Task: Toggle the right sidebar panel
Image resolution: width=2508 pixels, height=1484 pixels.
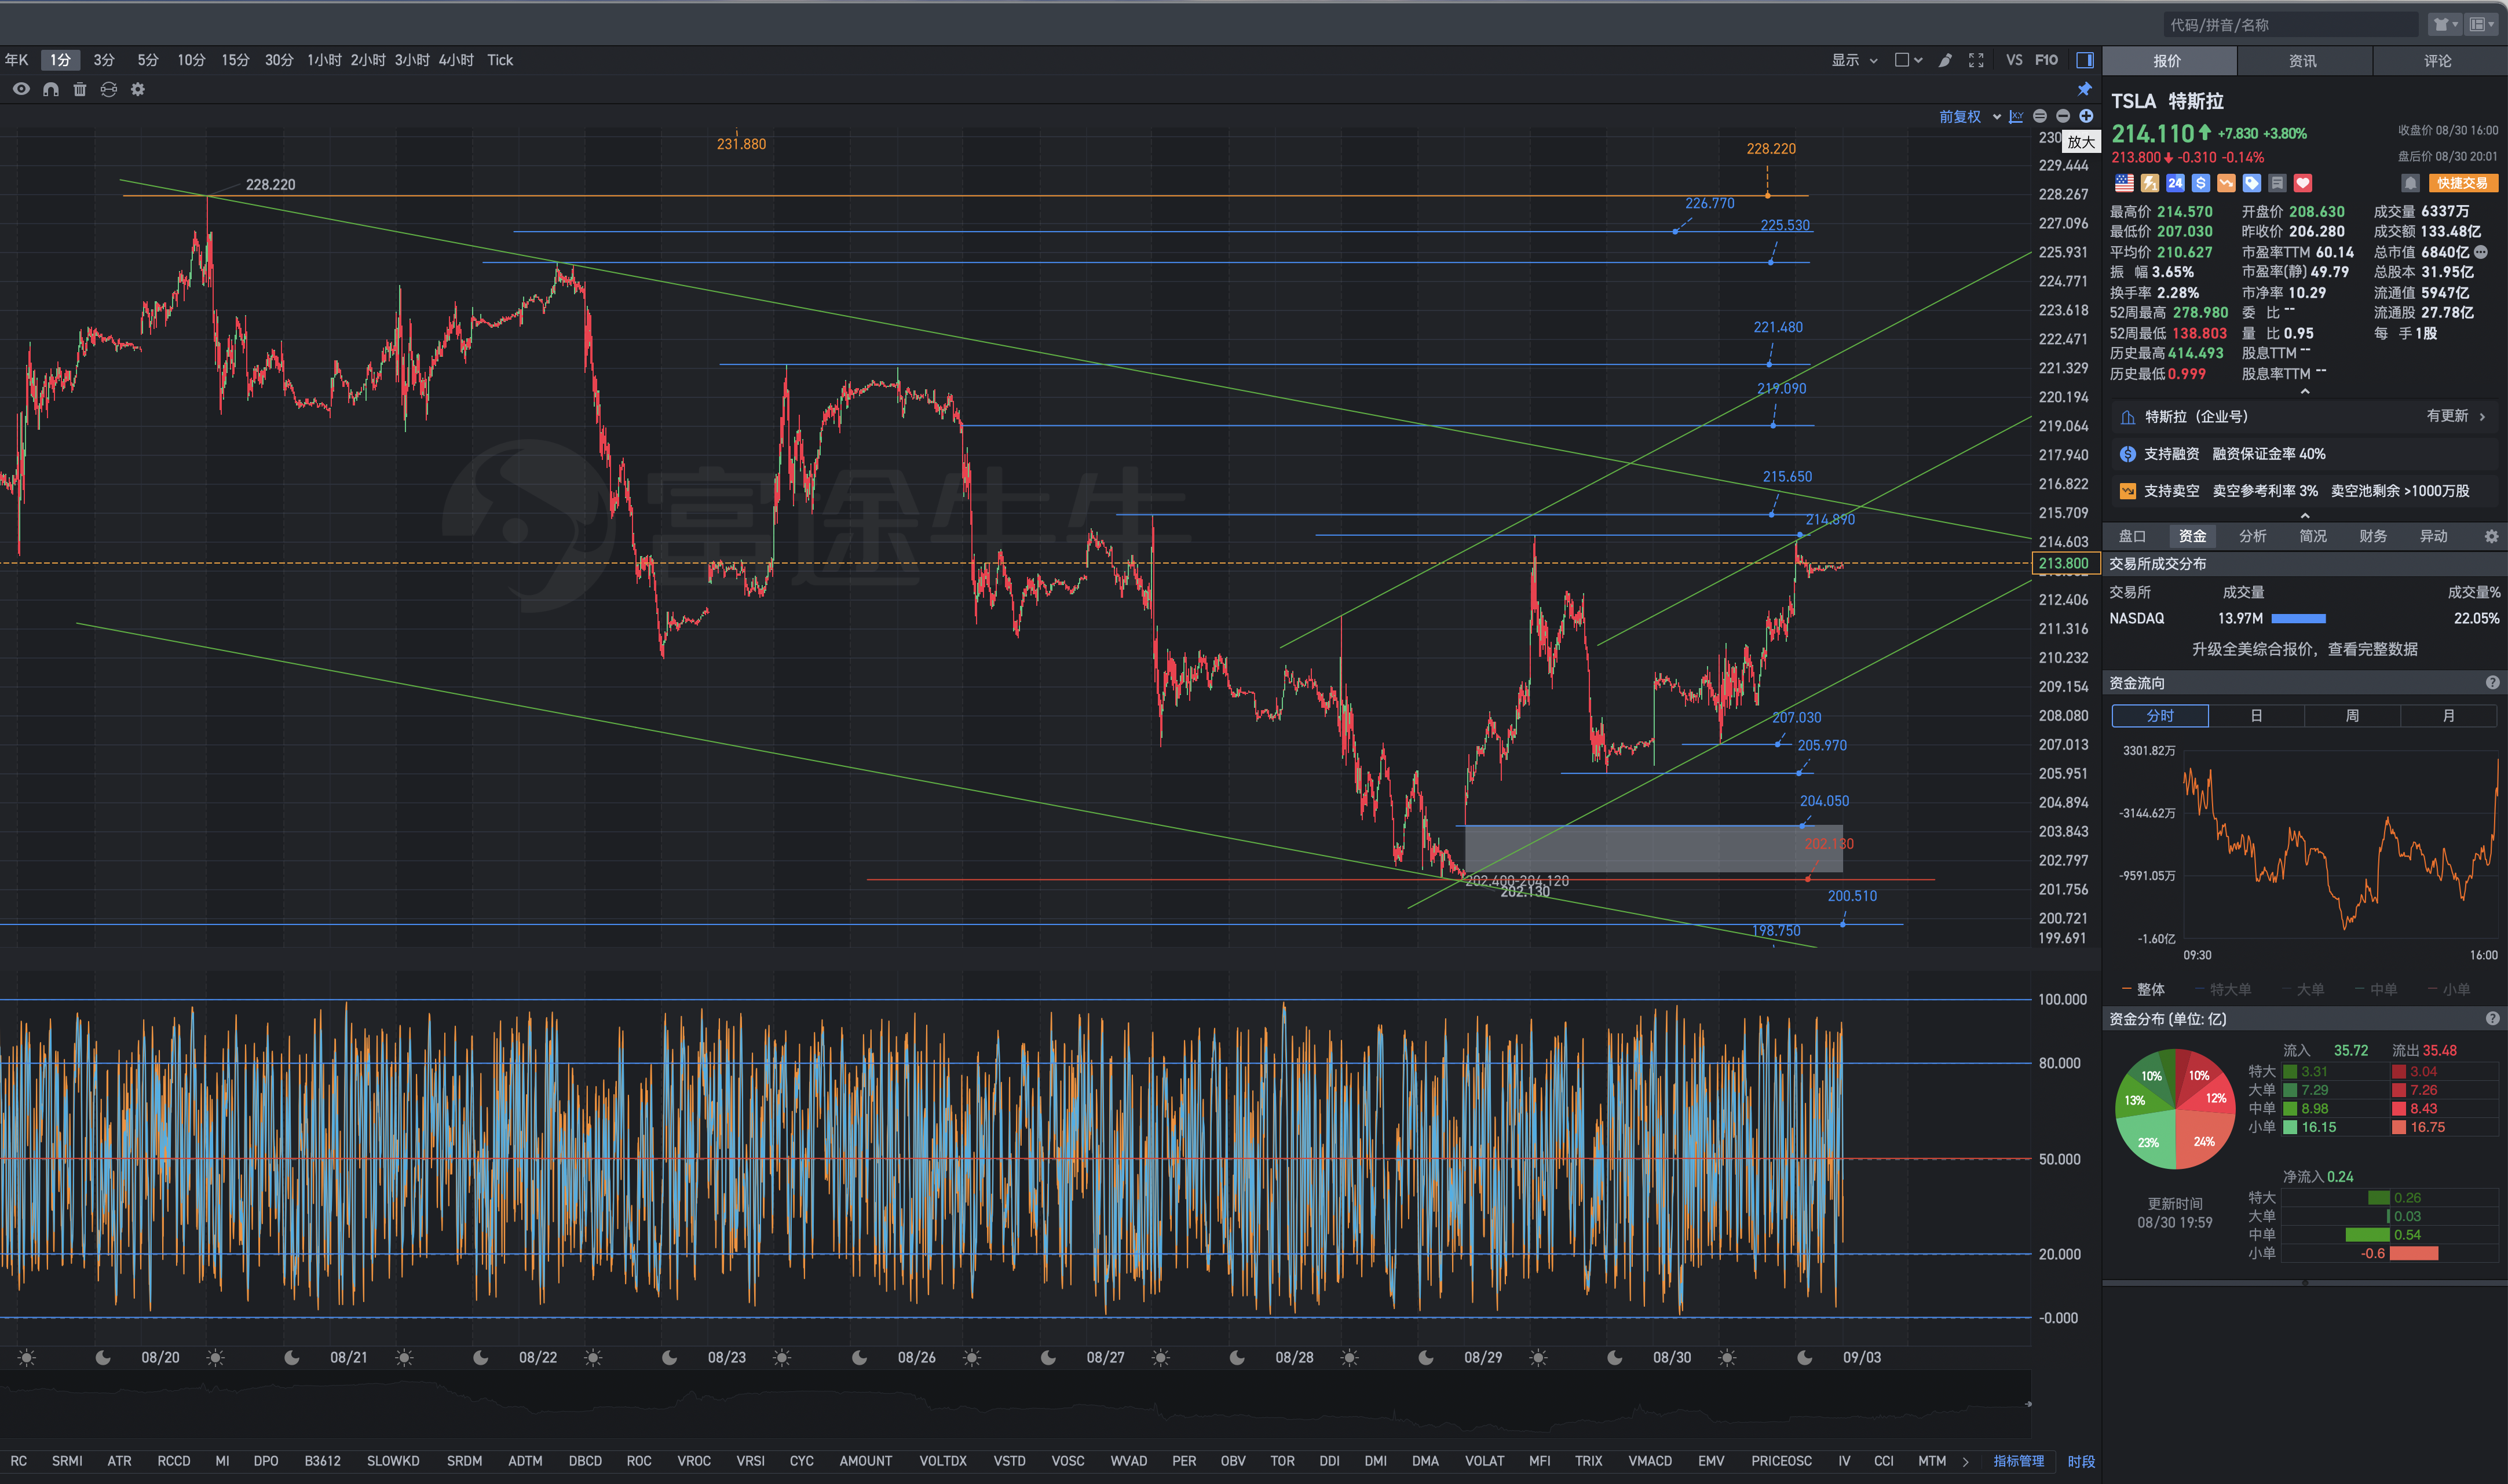Action: [2085, 60]
